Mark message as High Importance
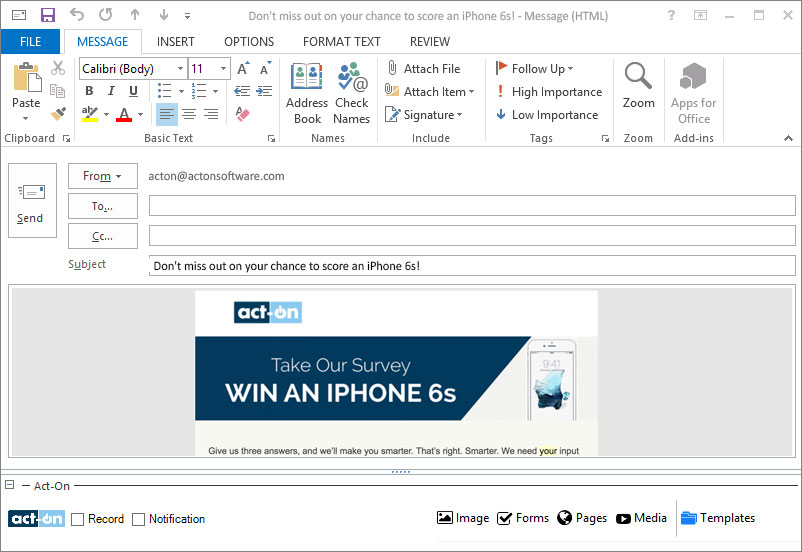 point(549,92)
